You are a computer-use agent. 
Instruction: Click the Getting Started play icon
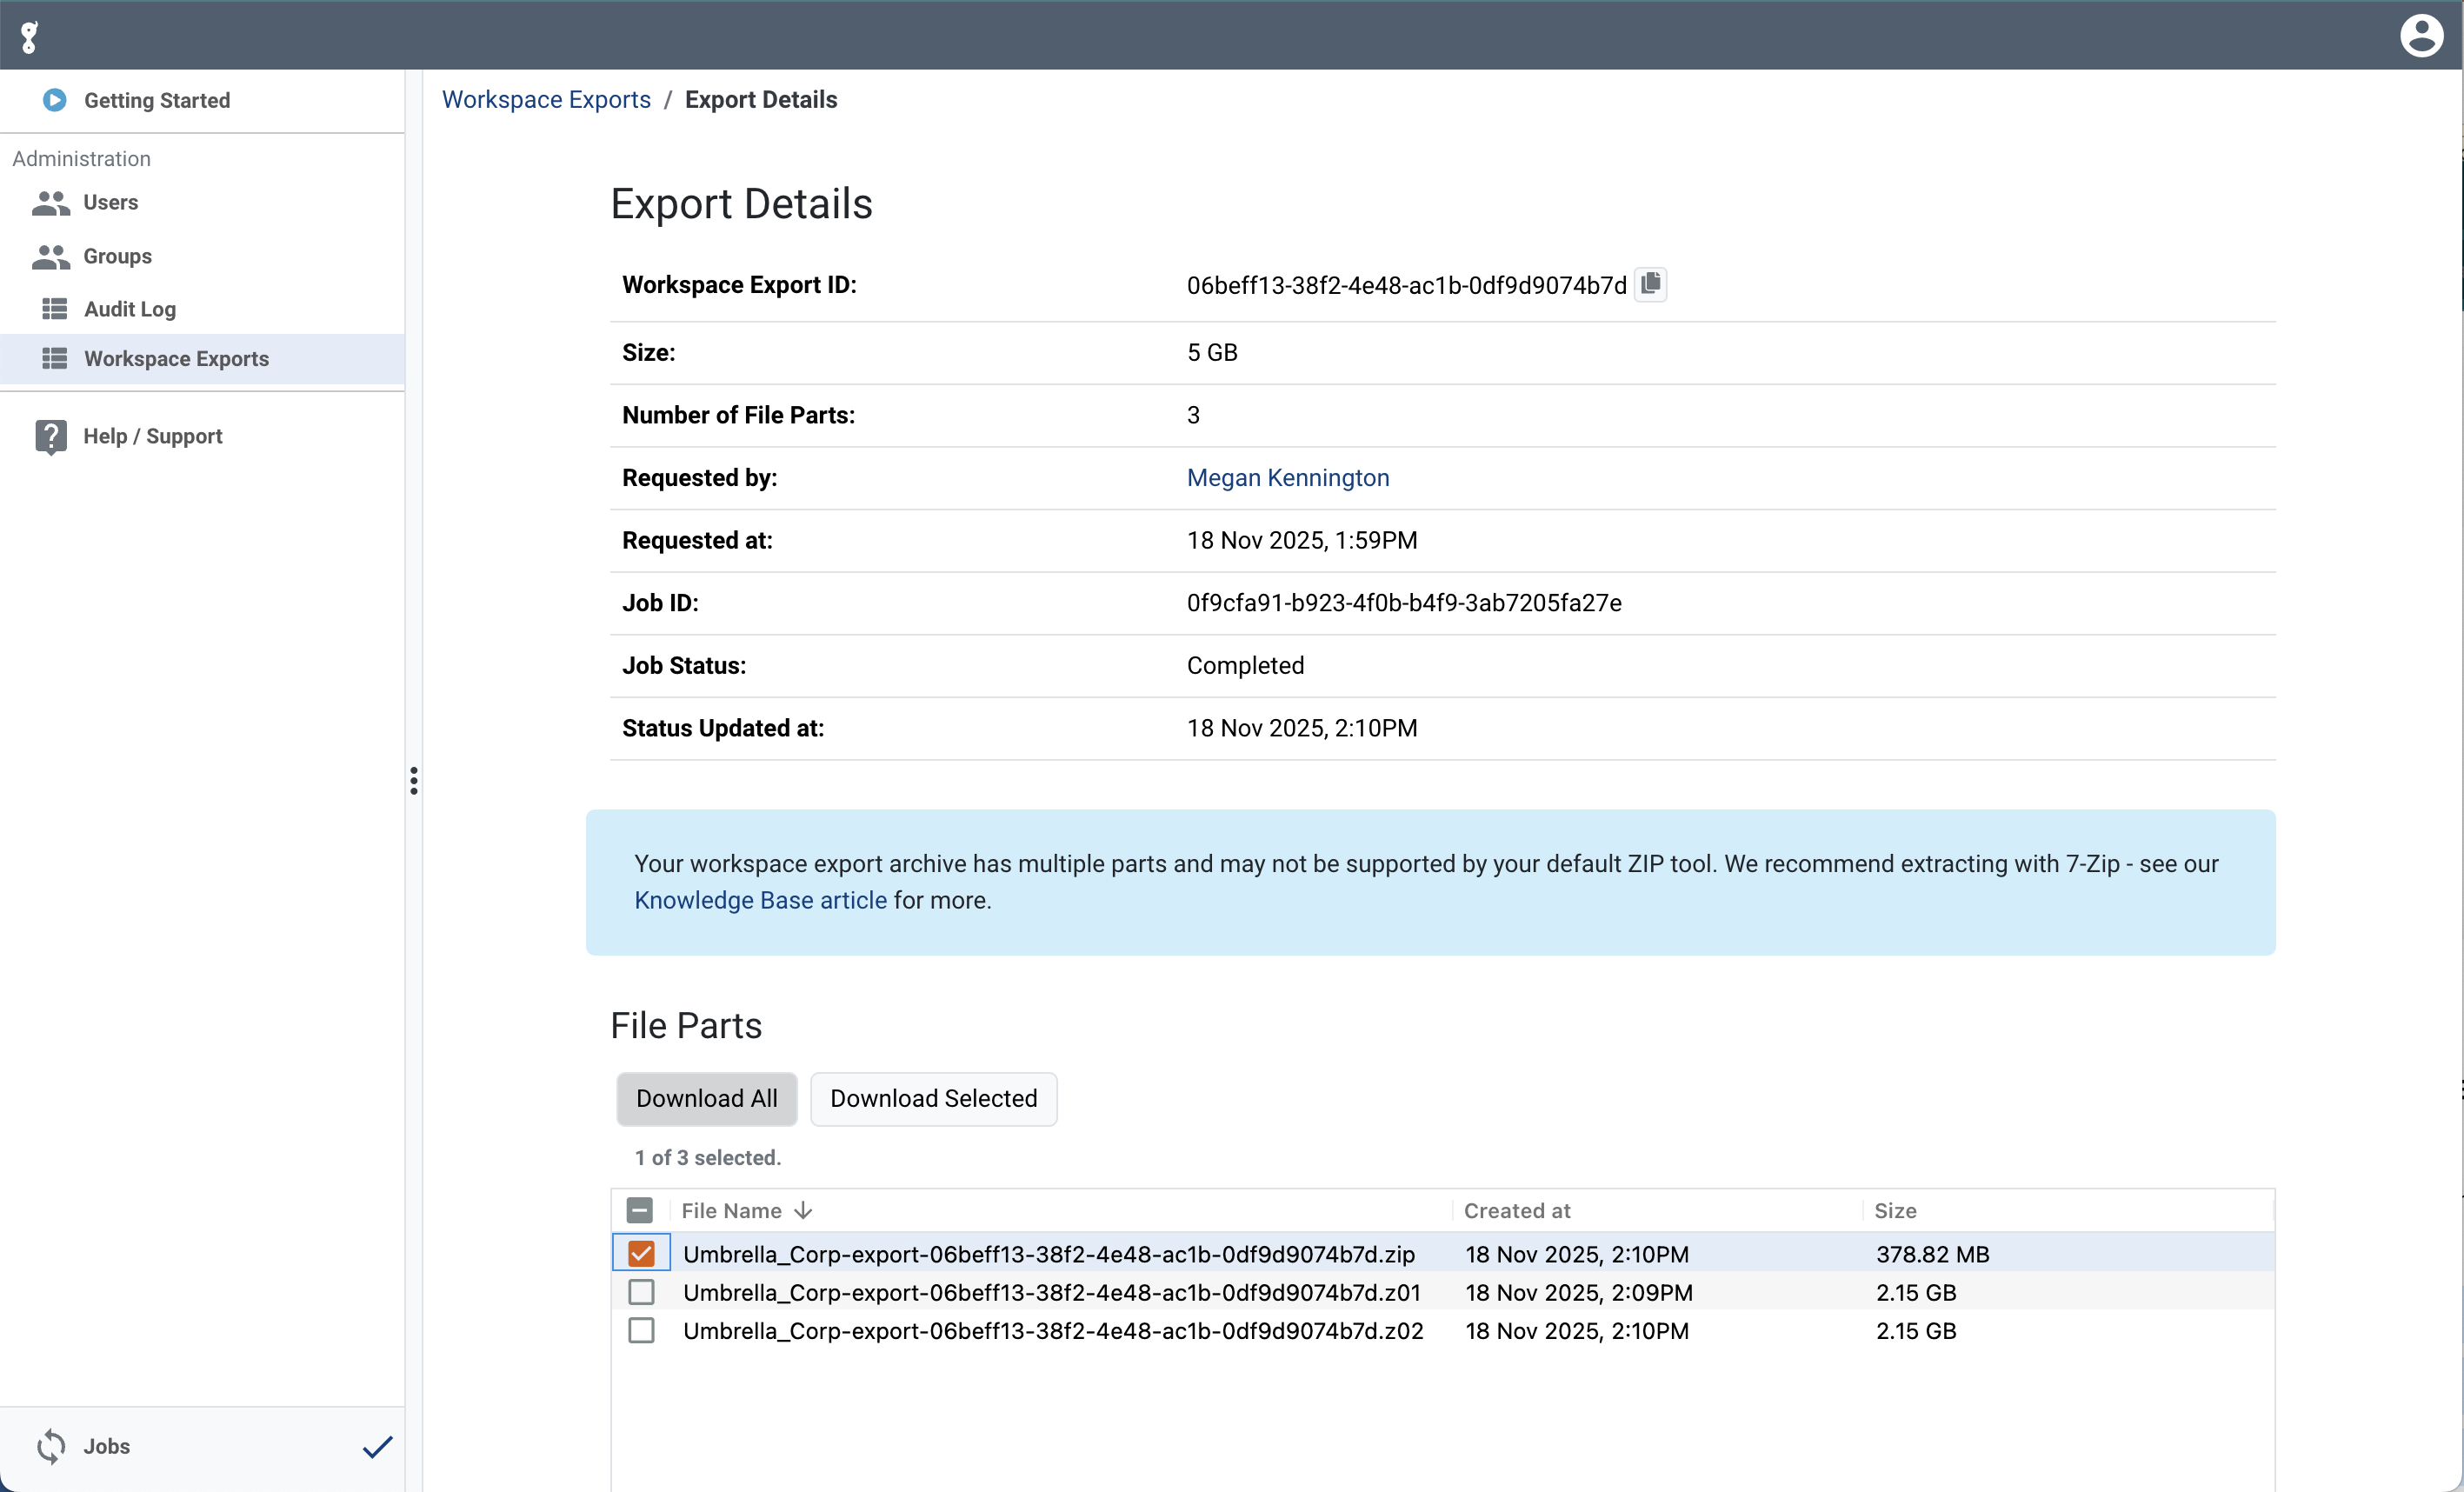click(x=55, y=100)
